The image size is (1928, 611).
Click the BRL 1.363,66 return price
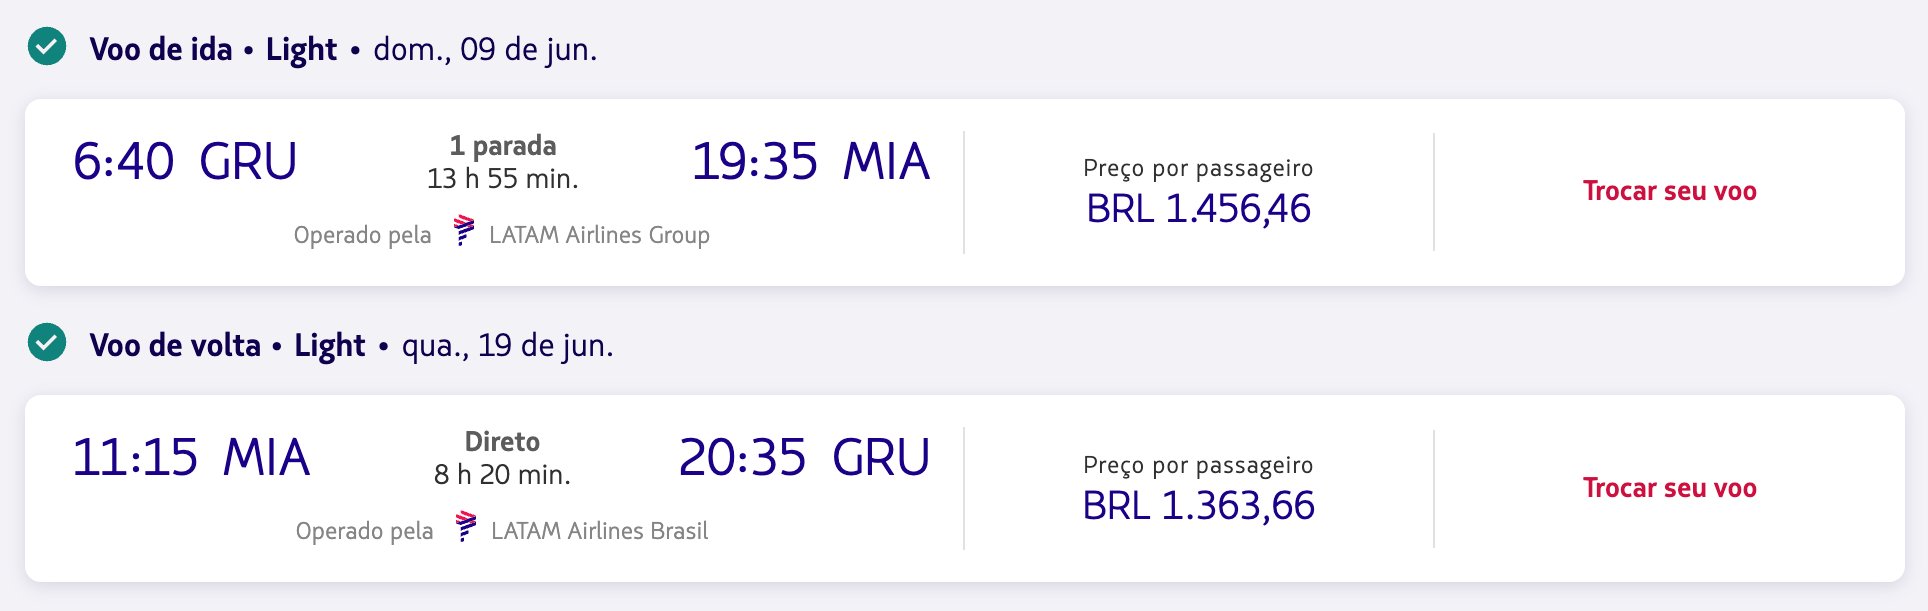1198,506
